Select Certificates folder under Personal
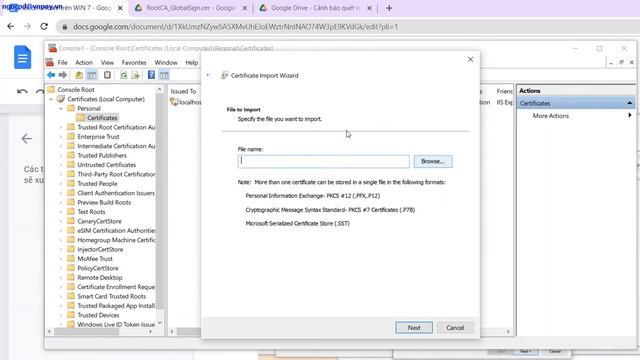This screenshot has width=640, height=360. click(102, 118)
